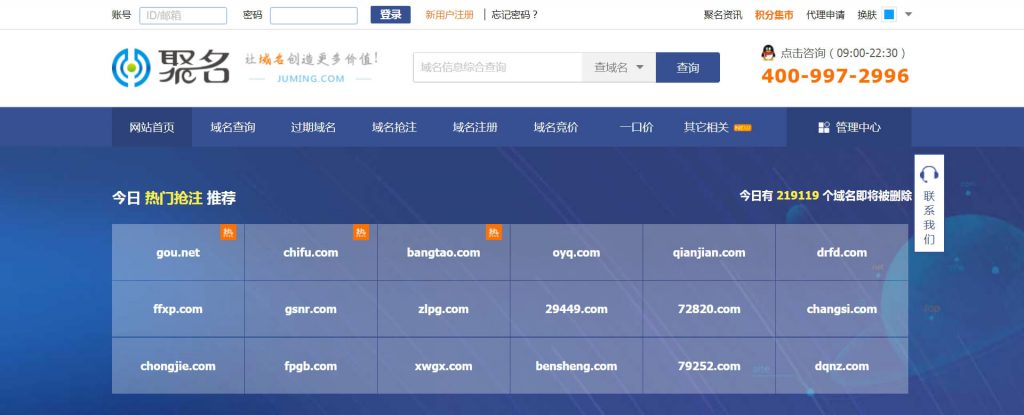Click the QQ penguin consultation icon
Viewport: 1024px width, 415px height.
point(769,53)
